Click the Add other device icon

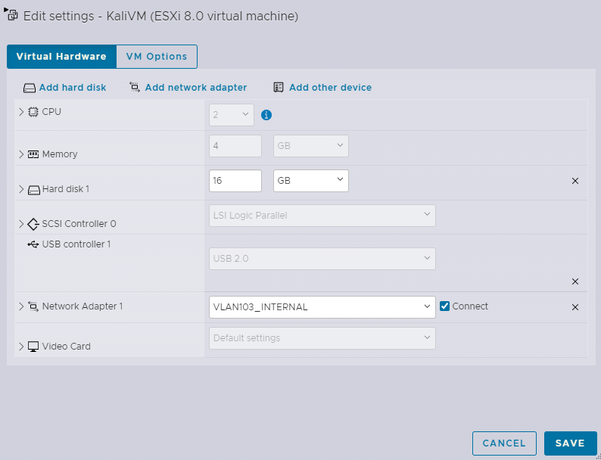[279, 88]
